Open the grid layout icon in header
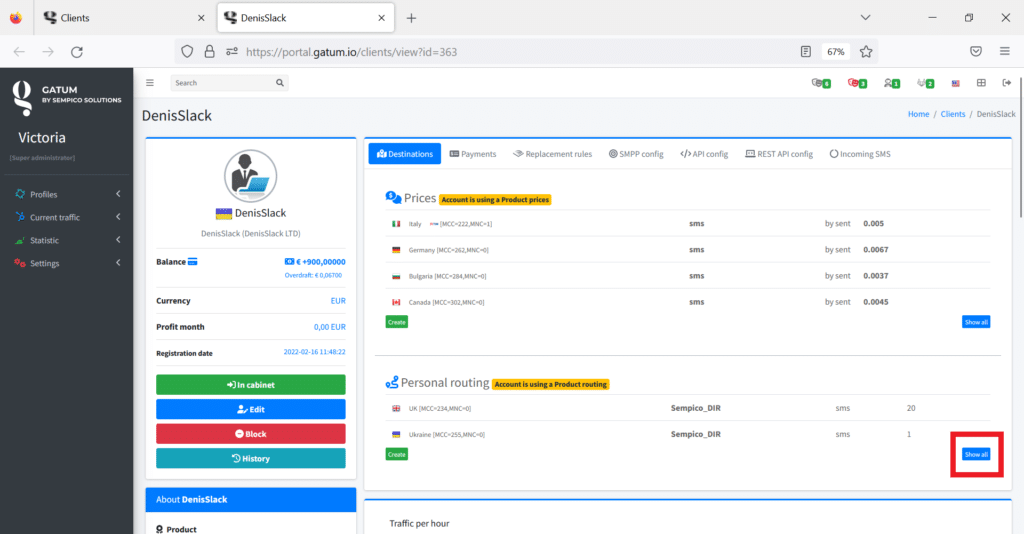 [981, 83]
